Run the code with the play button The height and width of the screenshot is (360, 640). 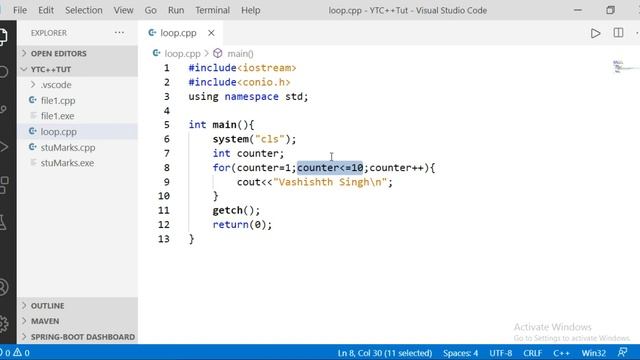[x=596, y=33]
